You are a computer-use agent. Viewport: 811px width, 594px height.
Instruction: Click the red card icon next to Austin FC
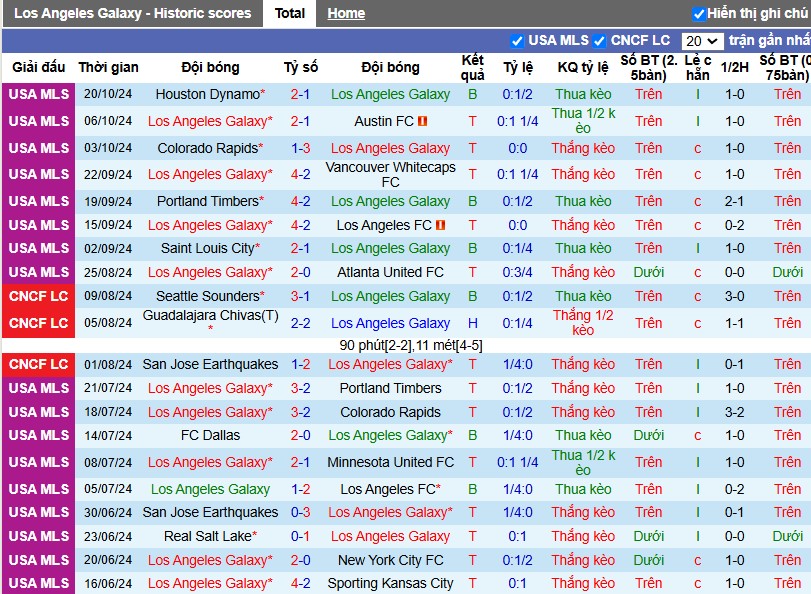coord(423,121)
